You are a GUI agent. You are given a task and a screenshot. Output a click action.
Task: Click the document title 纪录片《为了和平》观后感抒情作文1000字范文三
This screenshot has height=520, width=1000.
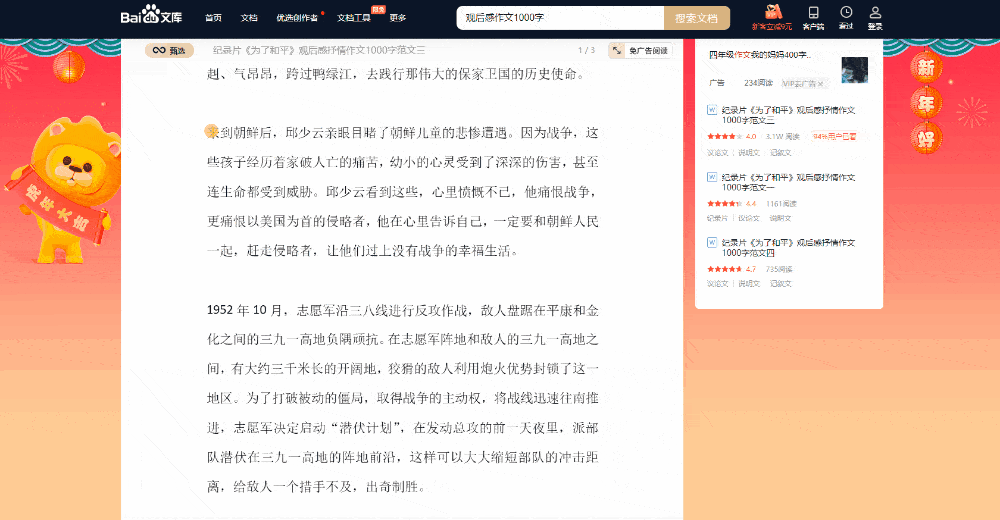pos(319,50)
